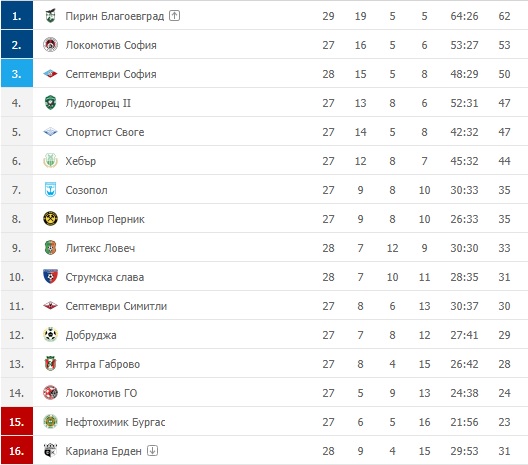Click the red rank 15 position cell

click(17, 421)
